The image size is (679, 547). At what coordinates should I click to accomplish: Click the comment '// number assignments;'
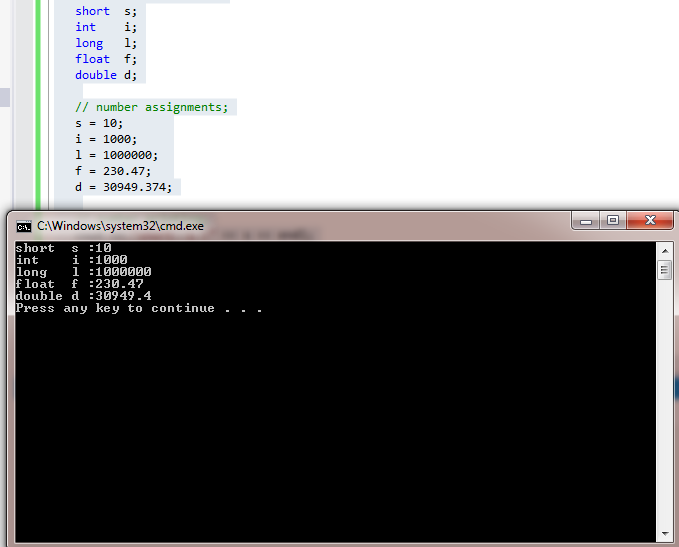(152, 107)
